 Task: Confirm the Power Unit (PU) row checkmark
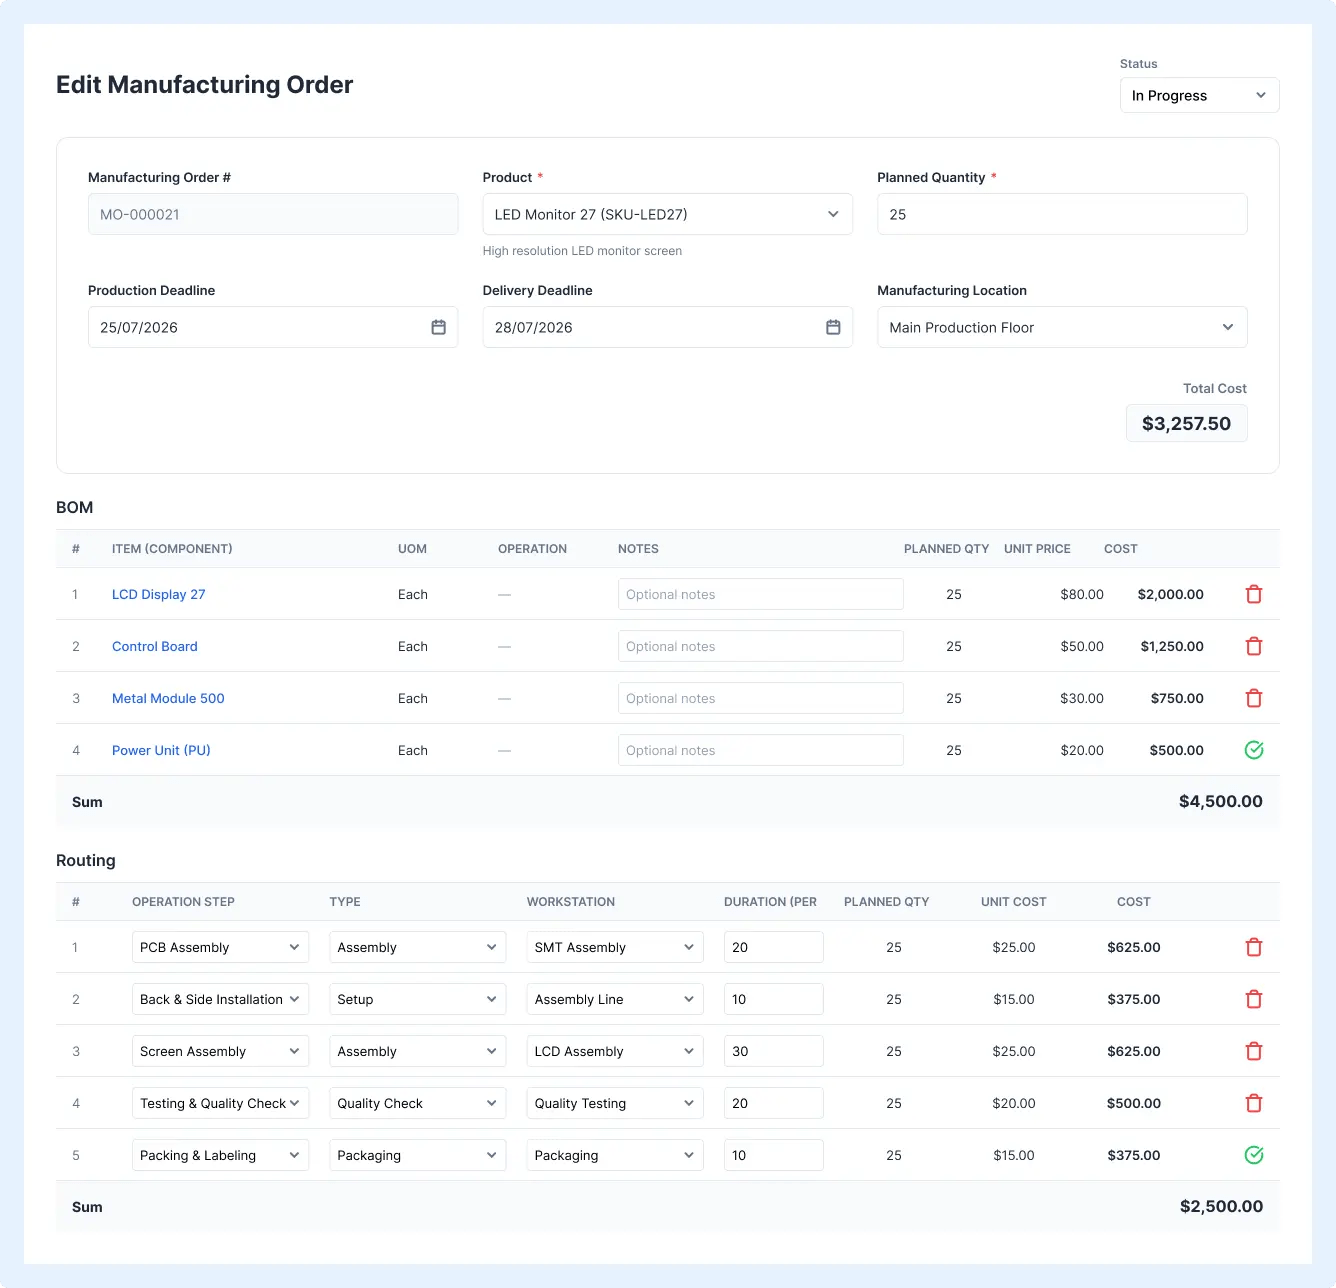pos(1253,750)
